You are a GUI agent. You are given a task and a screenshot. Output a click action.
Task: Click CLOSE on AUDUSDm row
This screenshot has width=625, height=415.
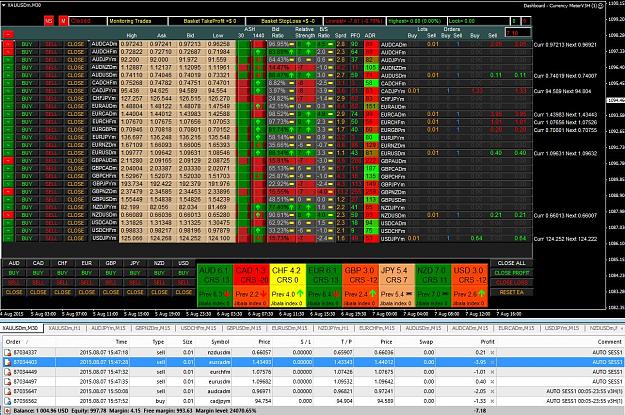click(75, 75)
